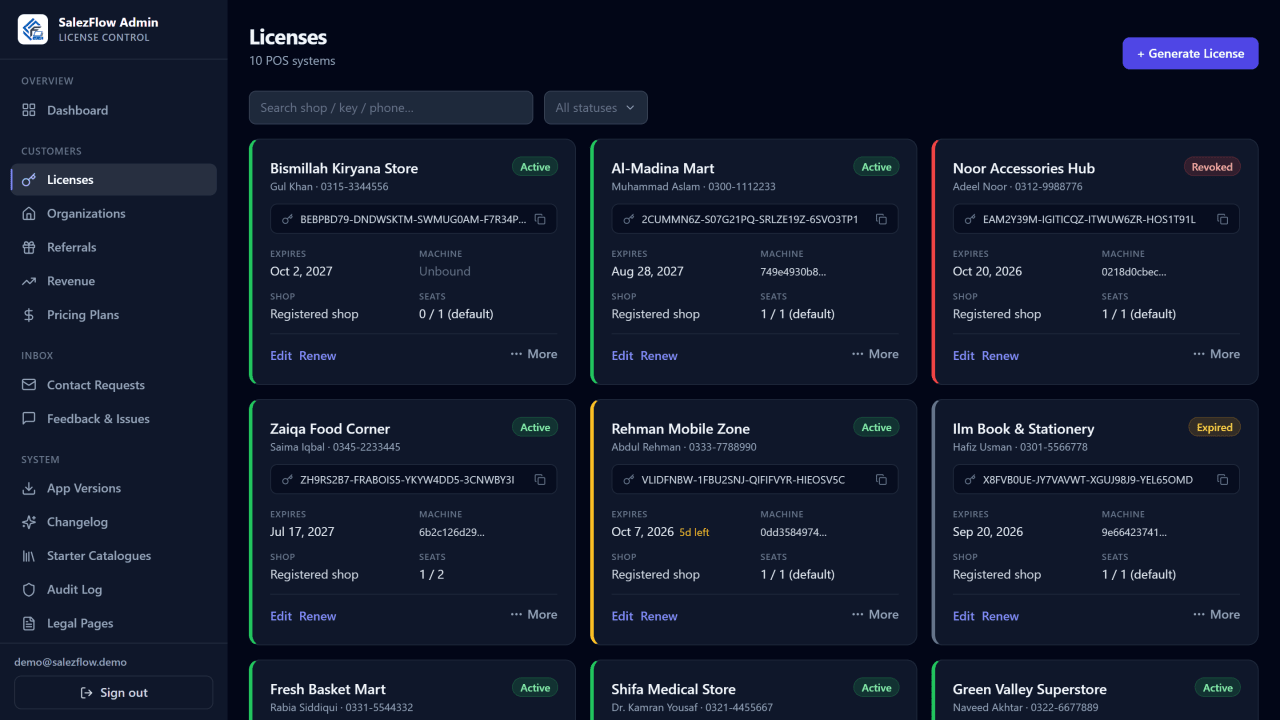Click the Feedback & Issues chat icon
Screen dimensions: 1280x720
(x=29, y=419)
